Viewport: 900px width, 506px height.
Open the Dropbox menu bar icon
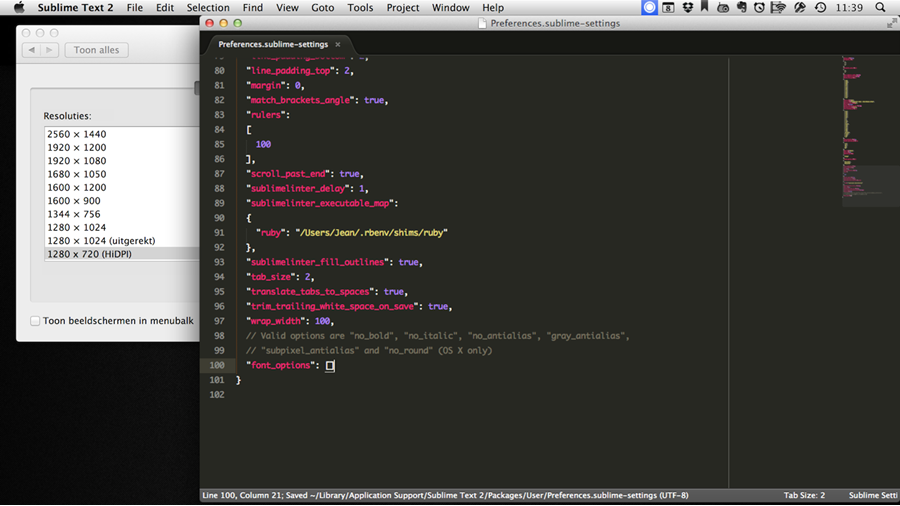pyautogui.click(x=687, y=7)
